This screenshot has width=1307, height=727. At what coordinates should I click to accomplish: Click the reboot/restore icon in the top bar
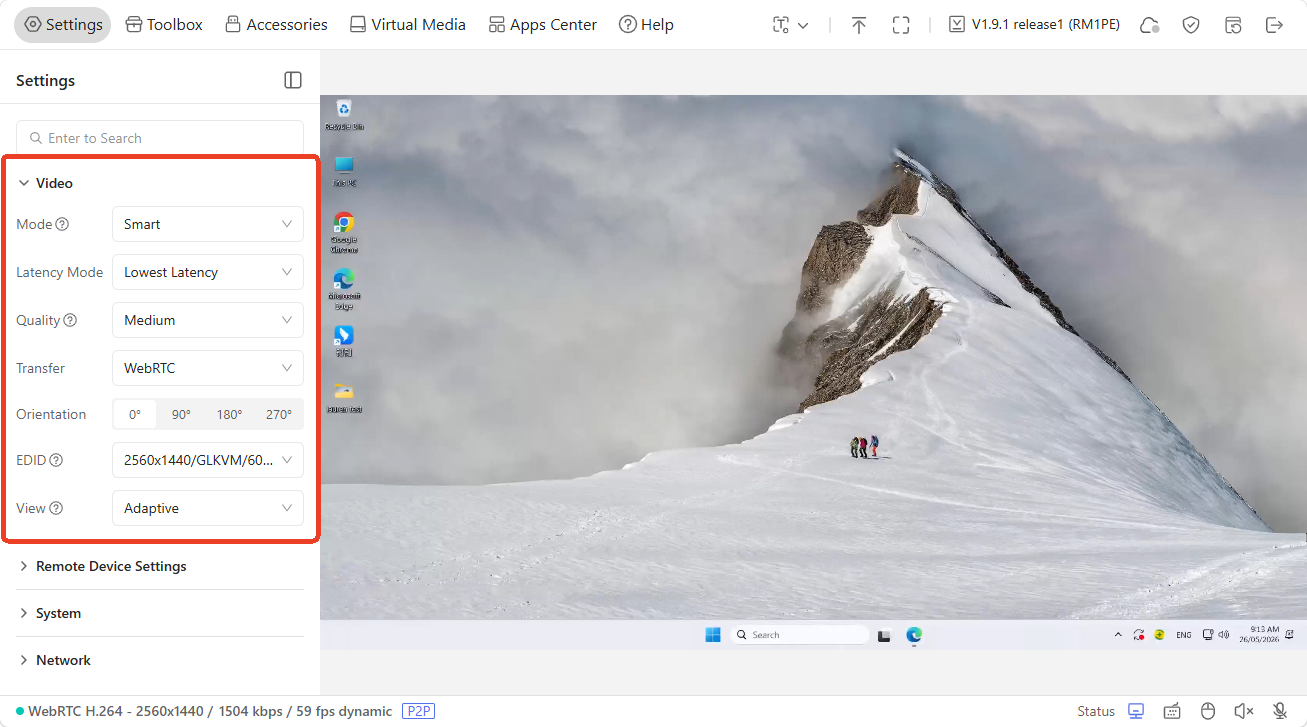(x=1233, y=25)
